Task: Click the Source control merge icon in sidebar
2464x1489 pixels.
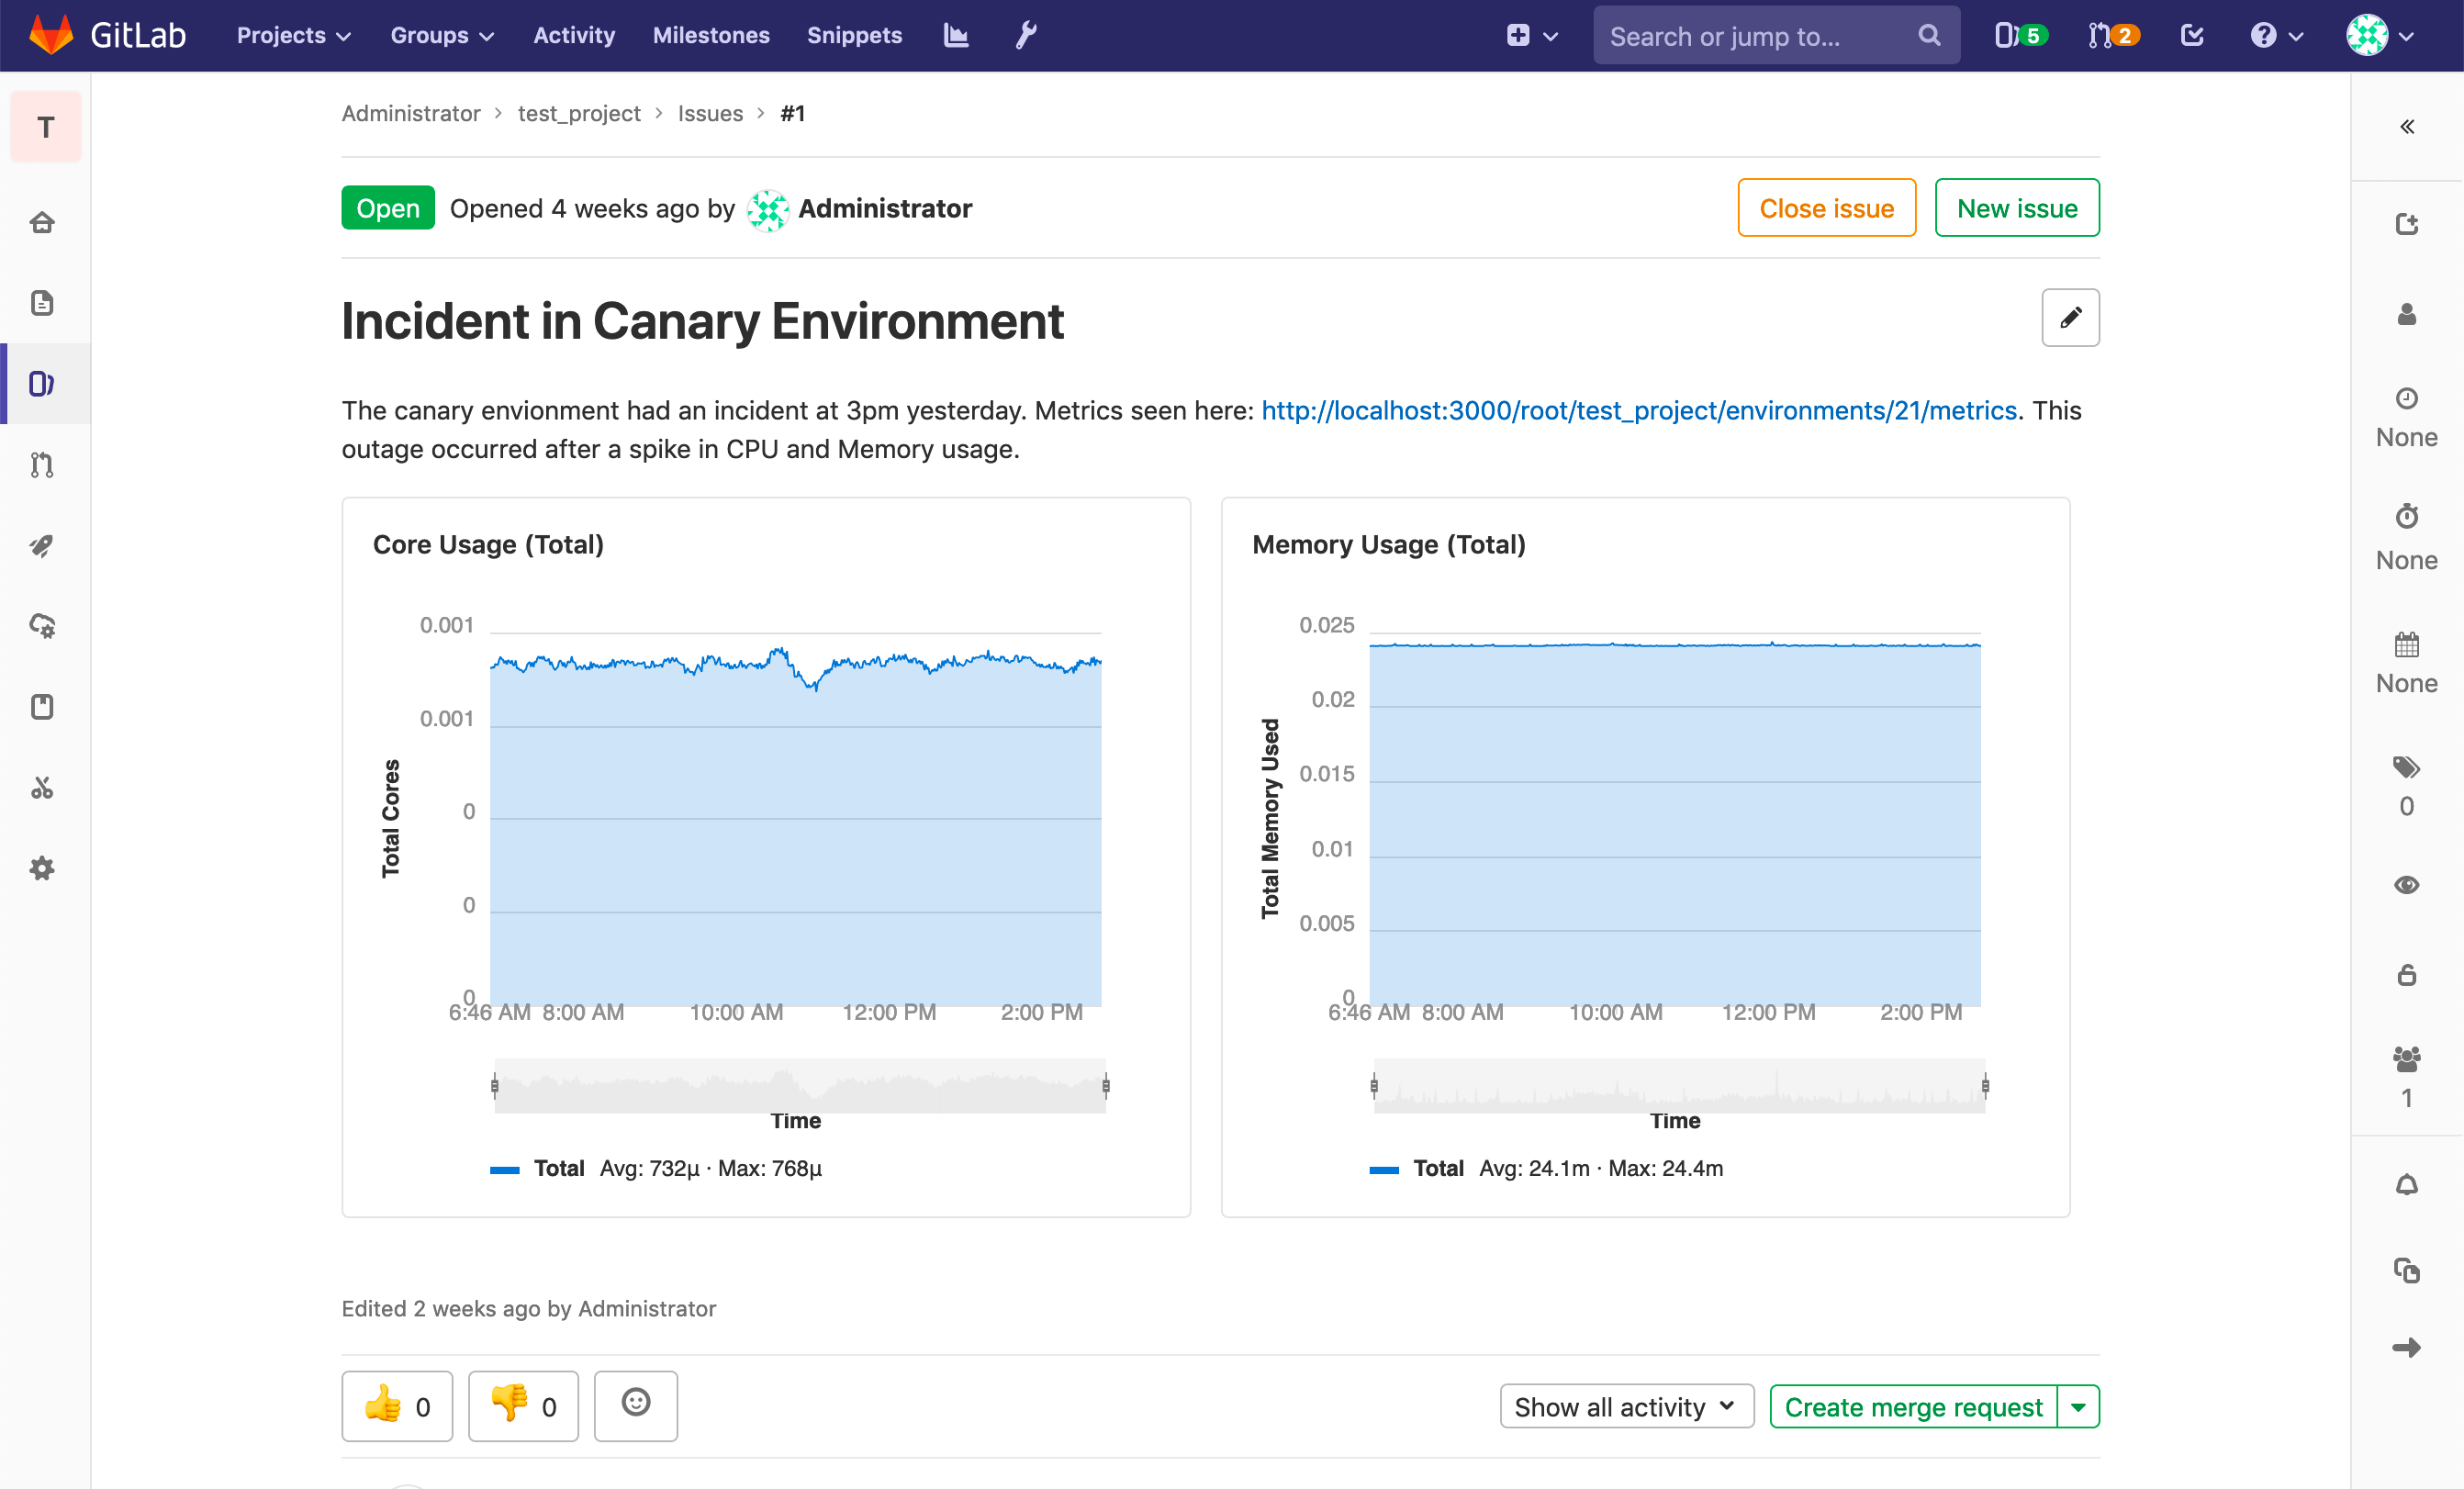Action: click(46, 463)
